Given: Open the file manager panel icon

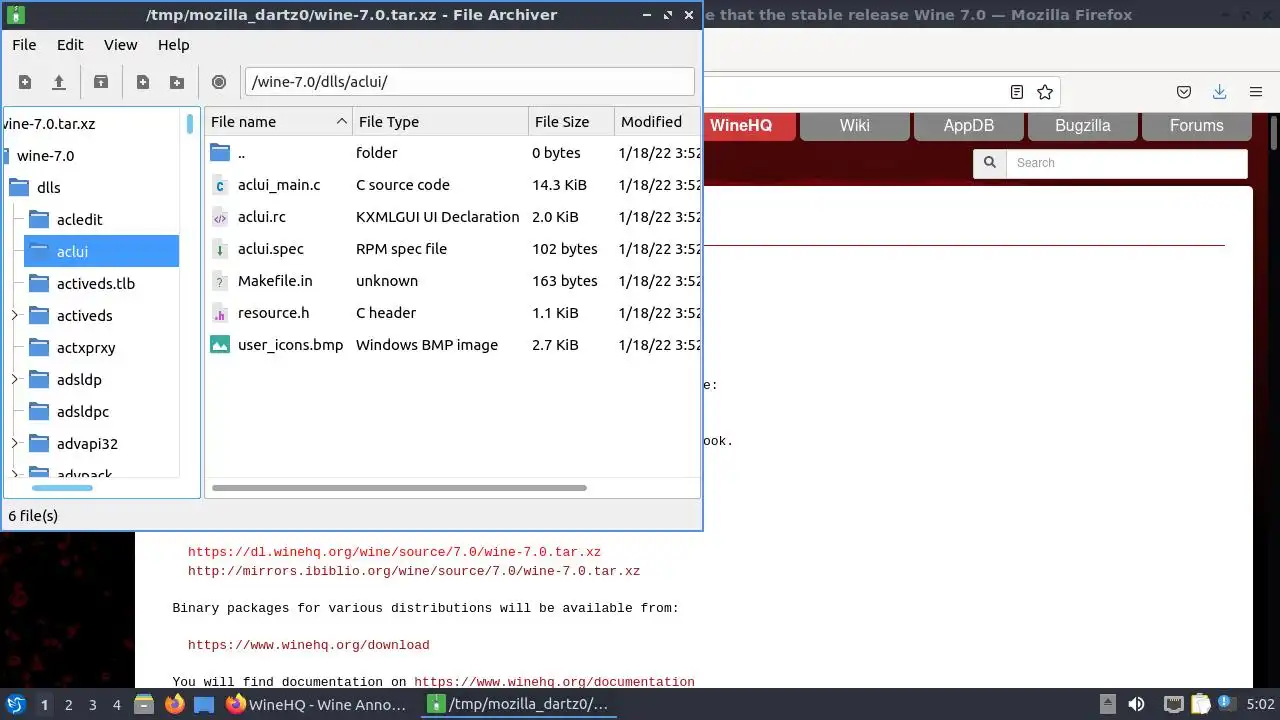Looking at the screenshot, I should 144,705.
